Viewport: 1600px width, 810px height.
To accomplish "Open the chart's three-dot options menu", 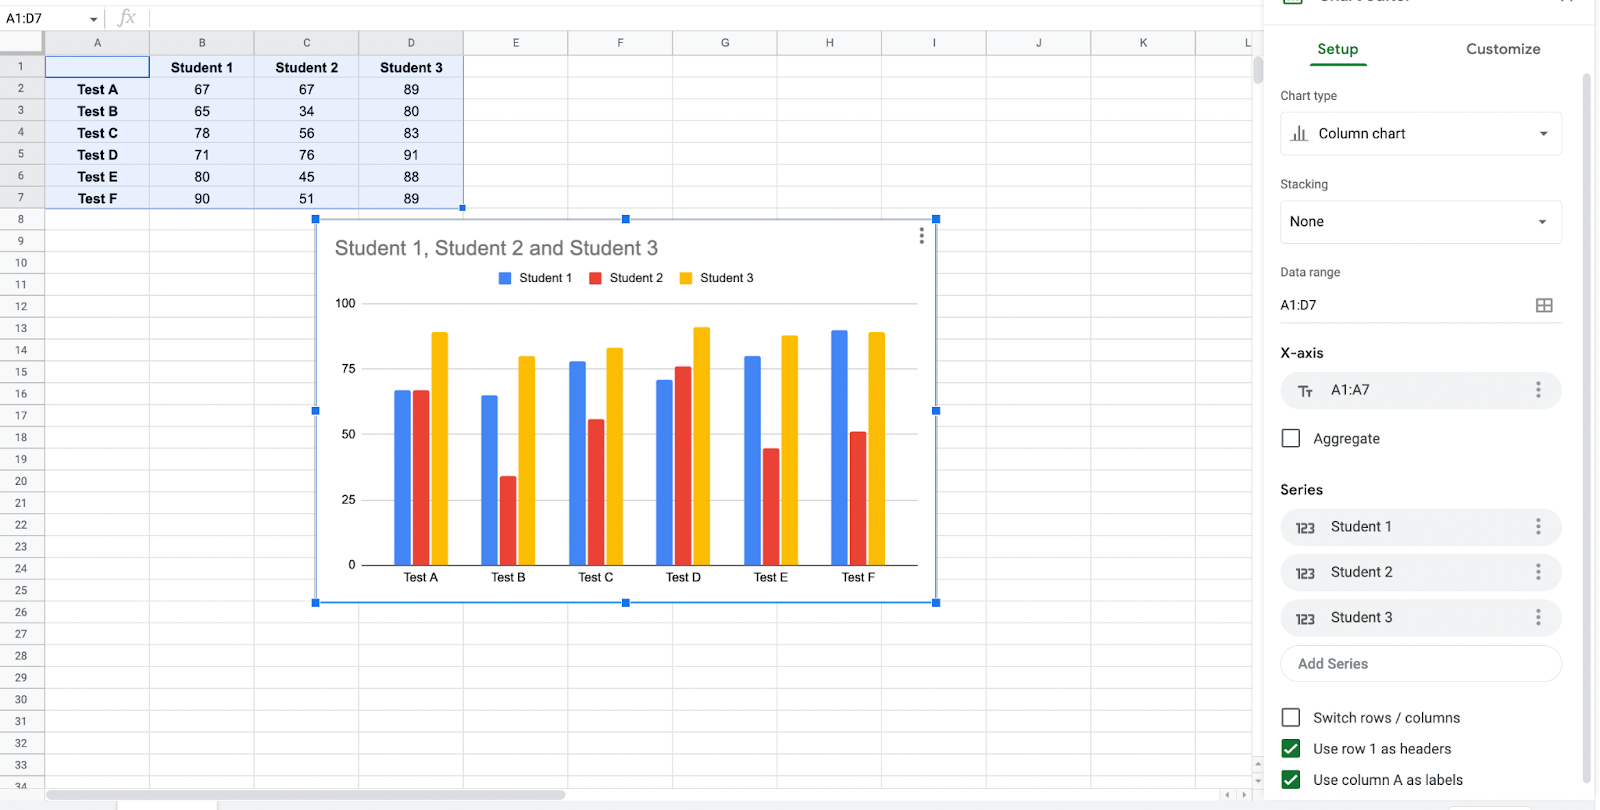I will [921, 236].
